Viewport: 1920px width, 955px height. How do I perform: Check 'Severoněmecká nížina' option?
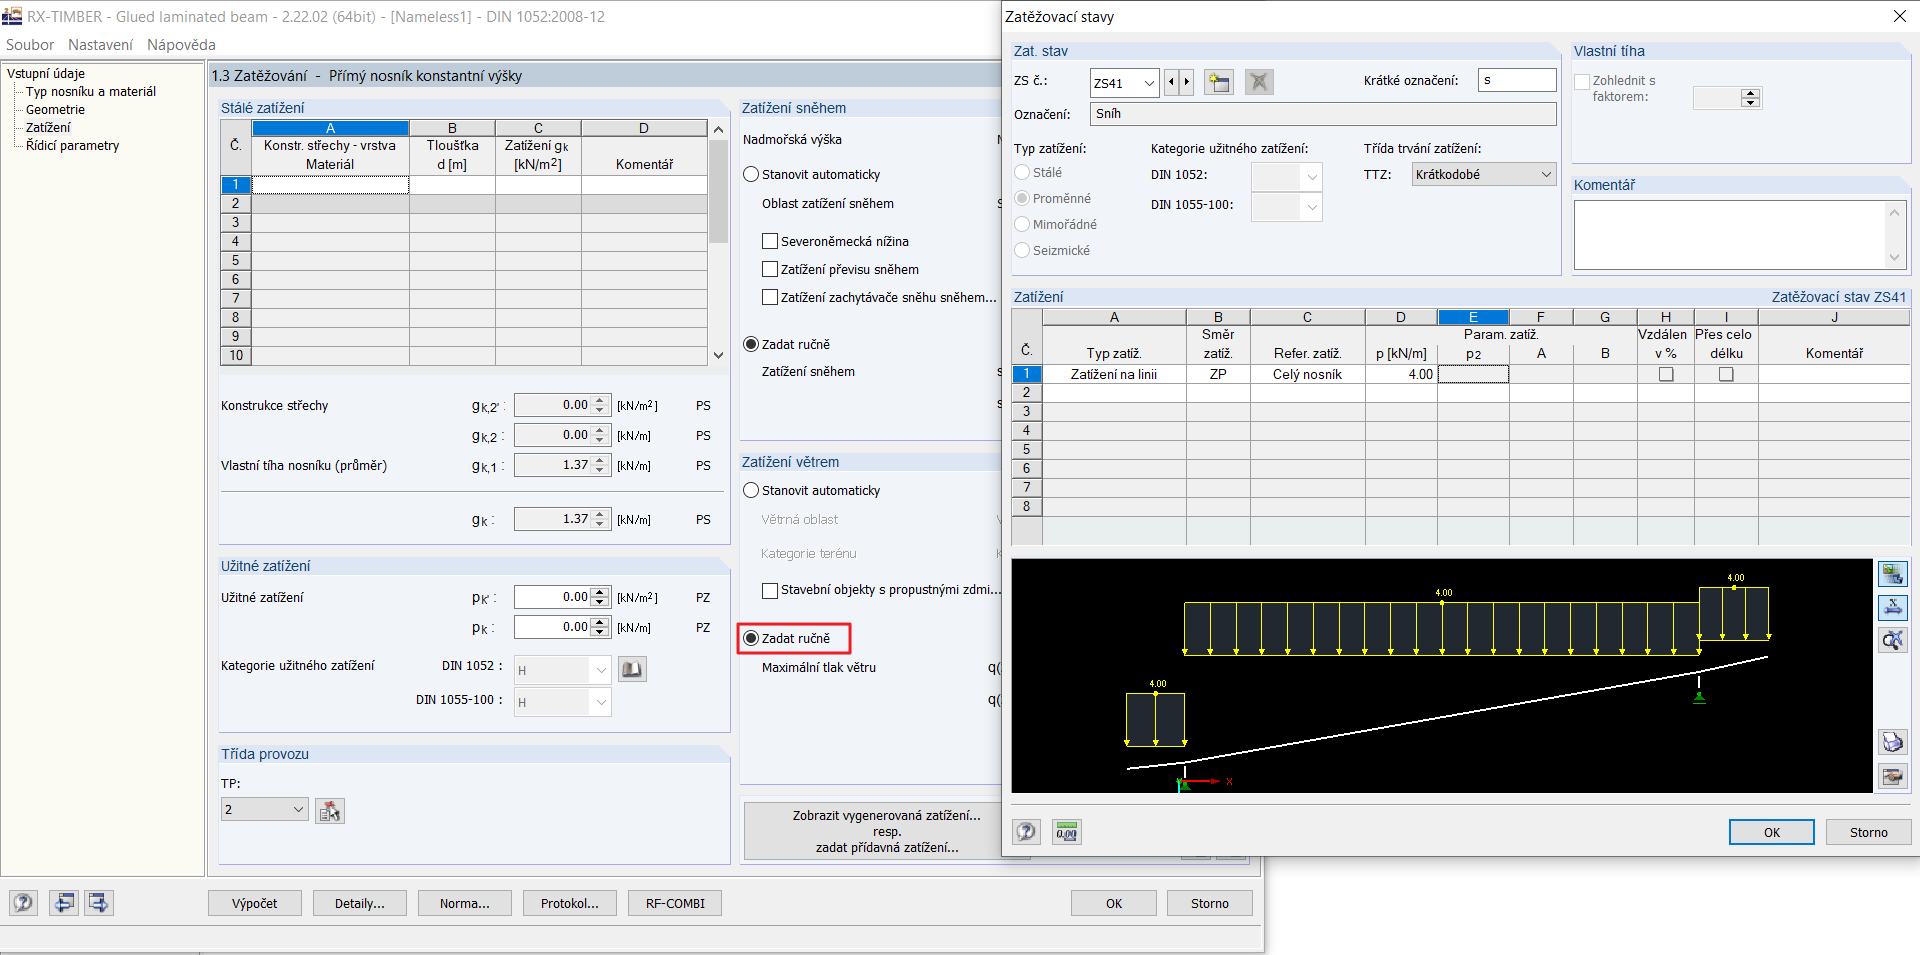(x=770, y=241)
